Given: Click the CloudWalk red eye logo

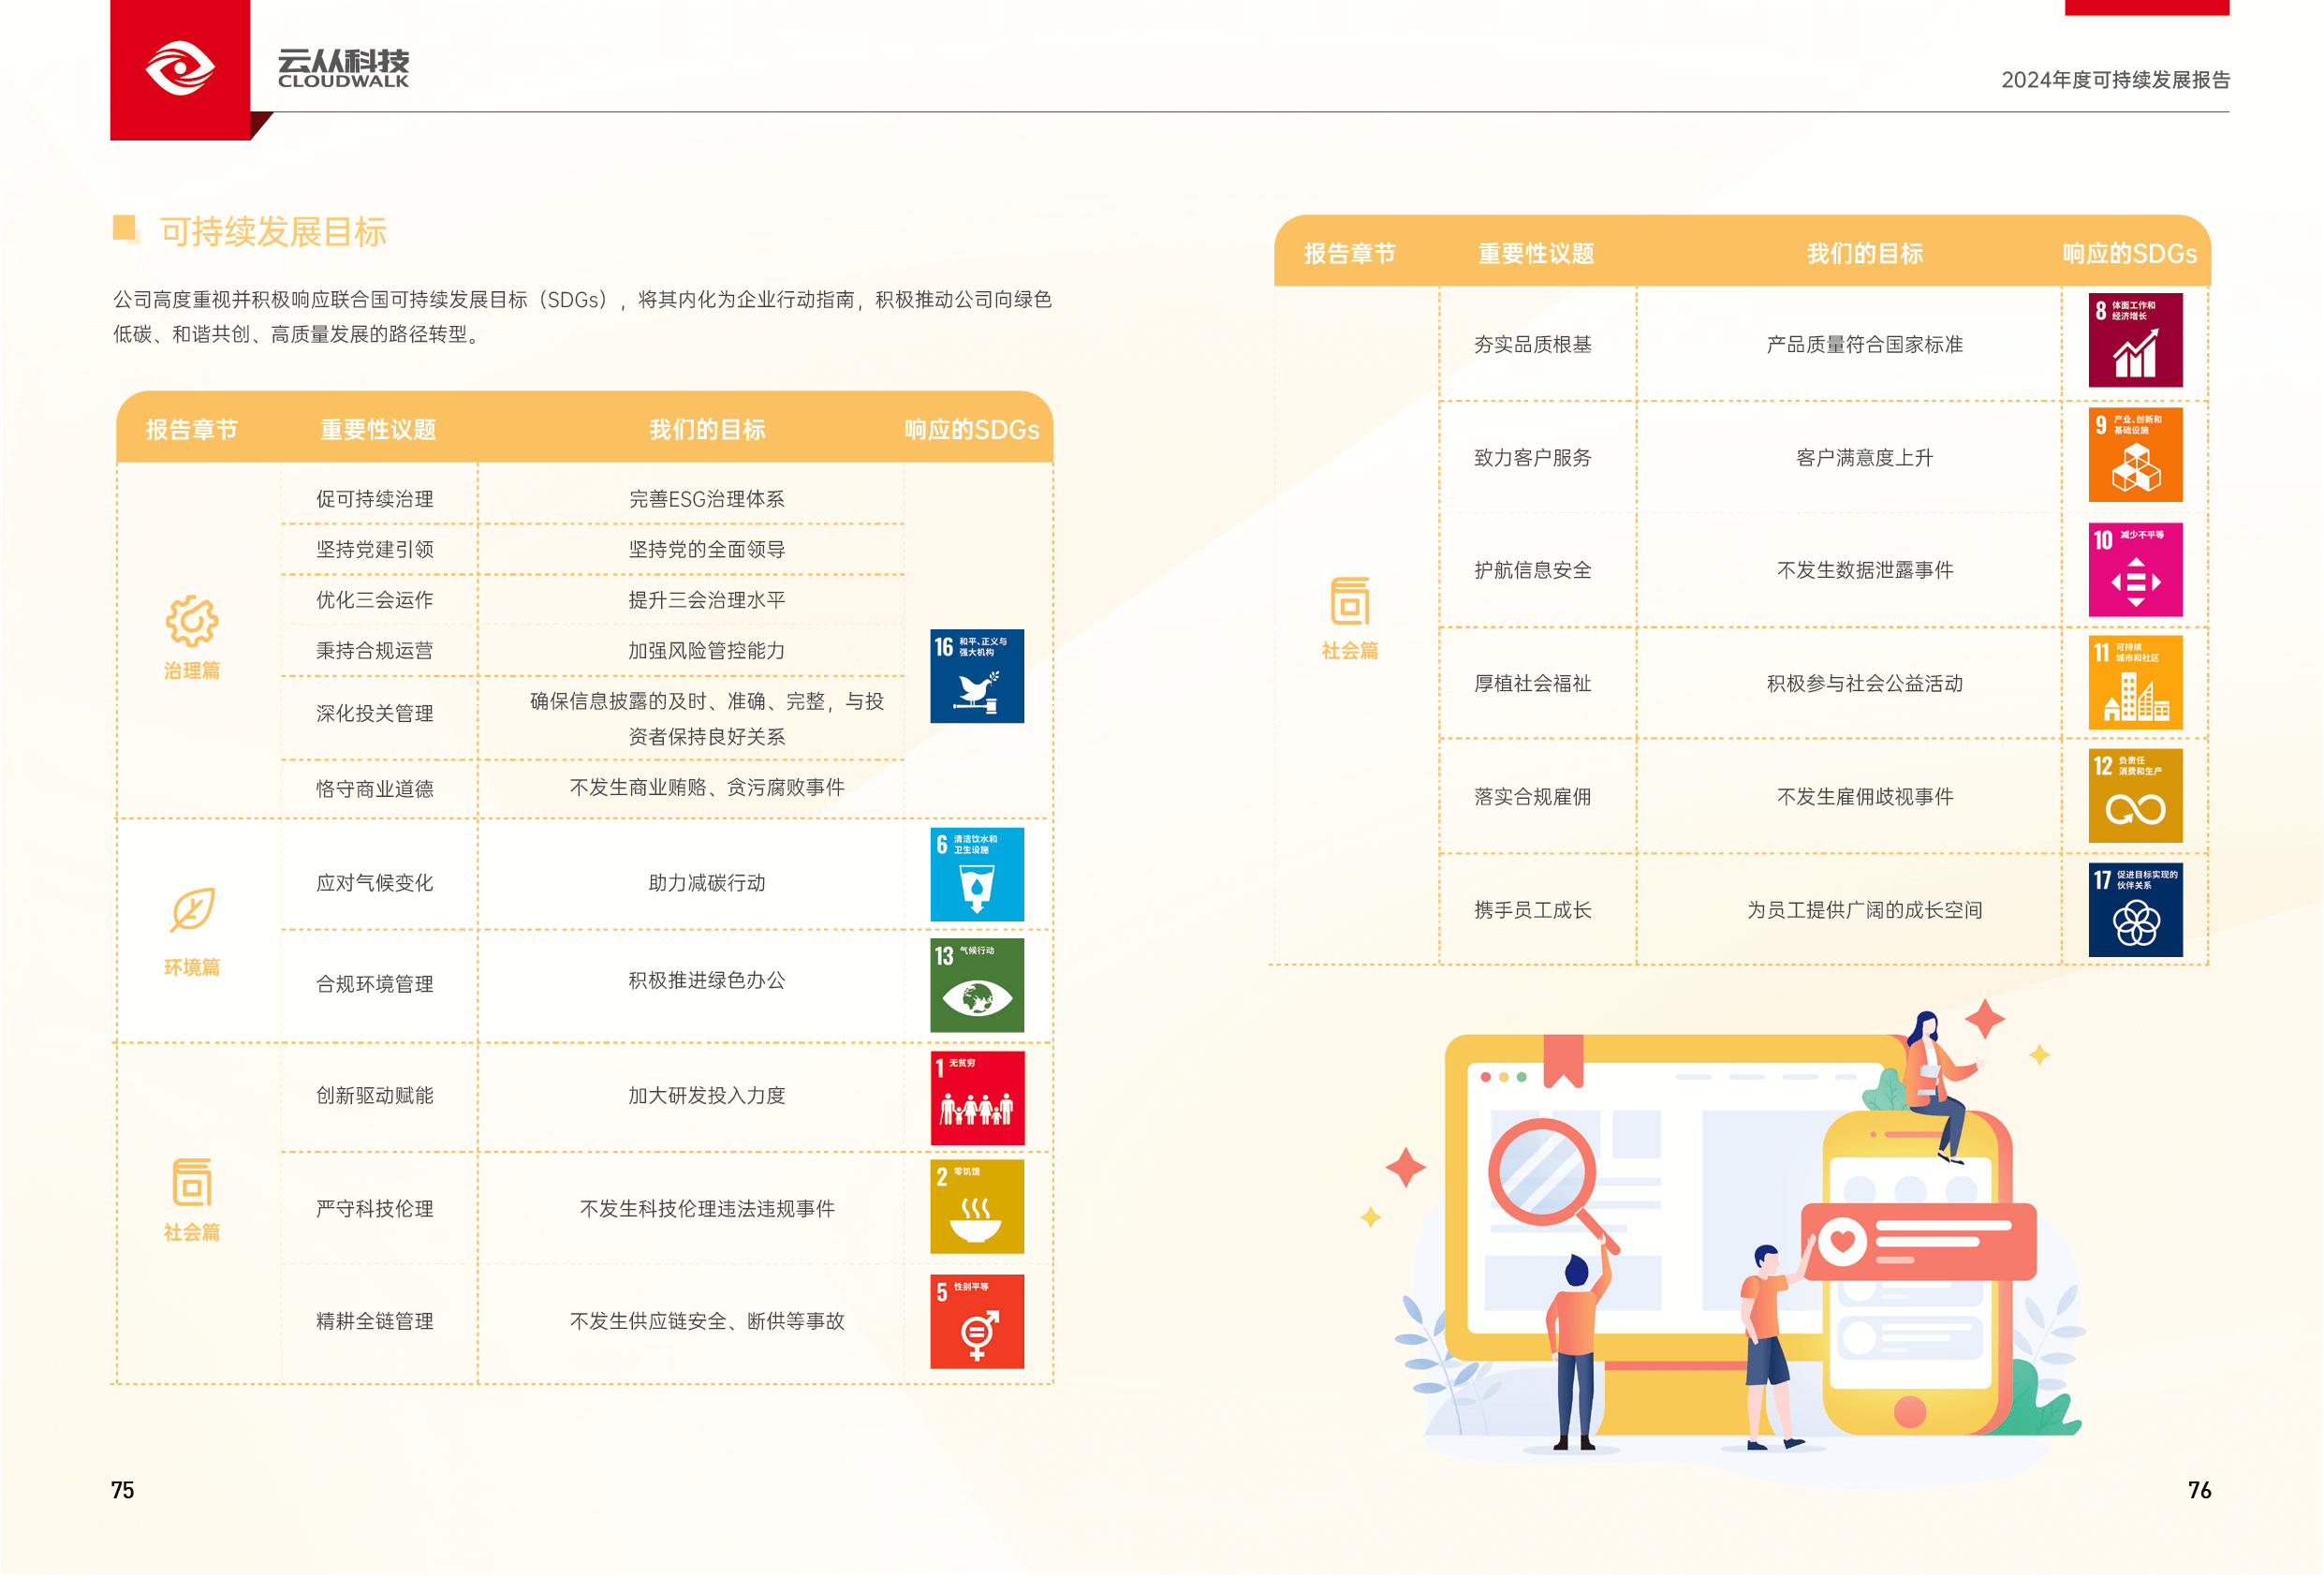Looking at the screenshot, I should coord(180,69).
